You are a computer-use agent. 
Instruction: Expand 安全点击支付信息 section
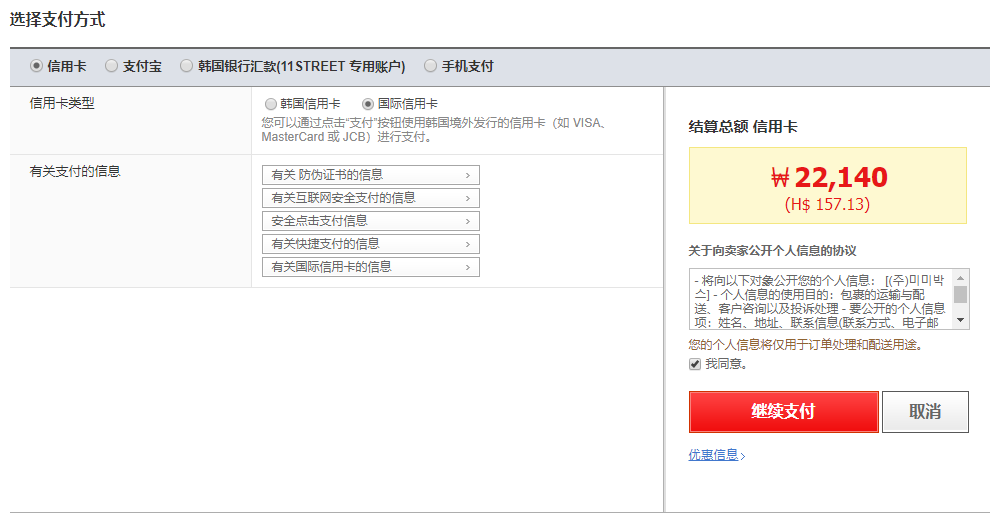370,221
